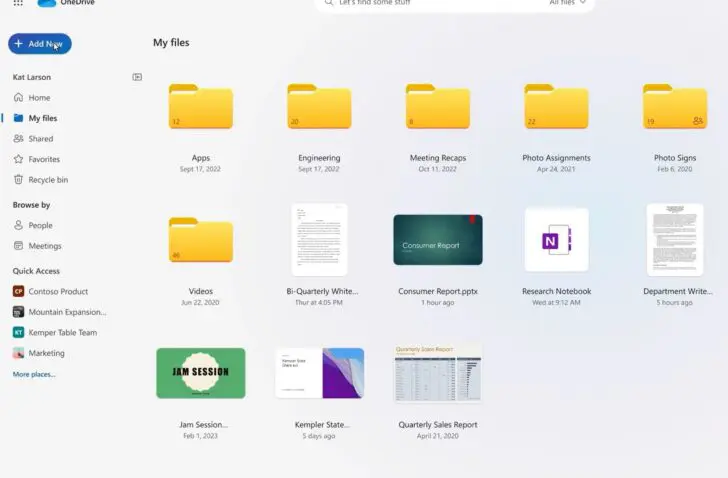This screenshot has width=728, height=478.
Task: Click the Apps folder name
Action: [201, 158]
